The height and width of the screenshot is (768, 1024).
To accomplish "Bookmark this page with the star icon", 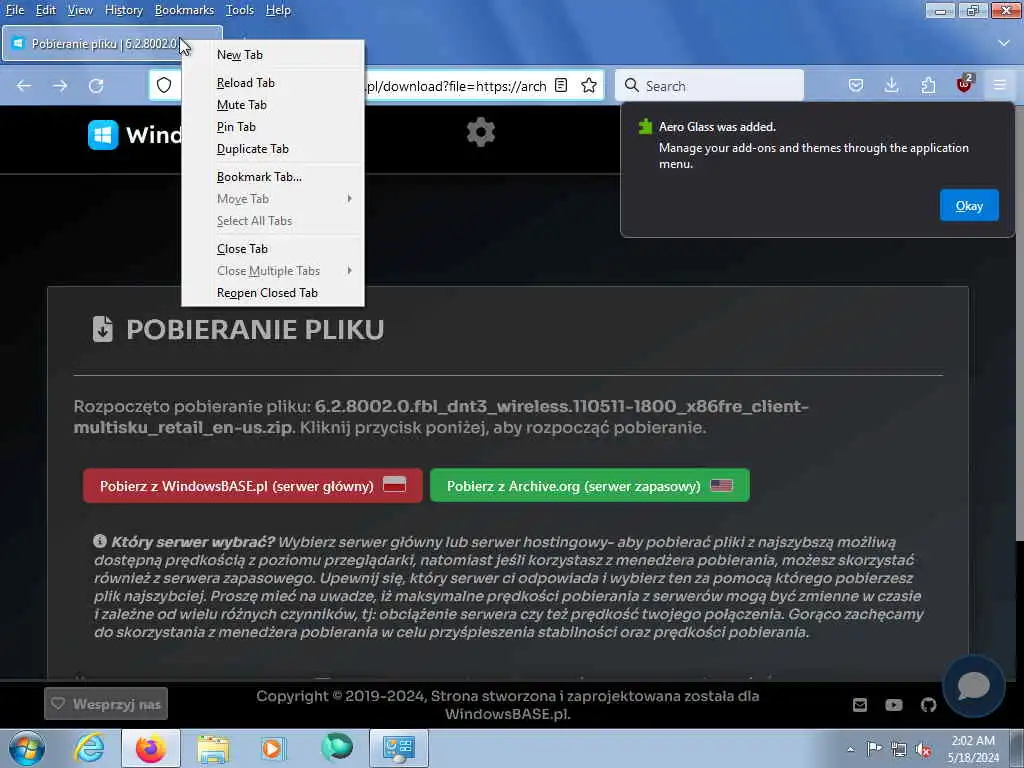I will tap(589, 86).
